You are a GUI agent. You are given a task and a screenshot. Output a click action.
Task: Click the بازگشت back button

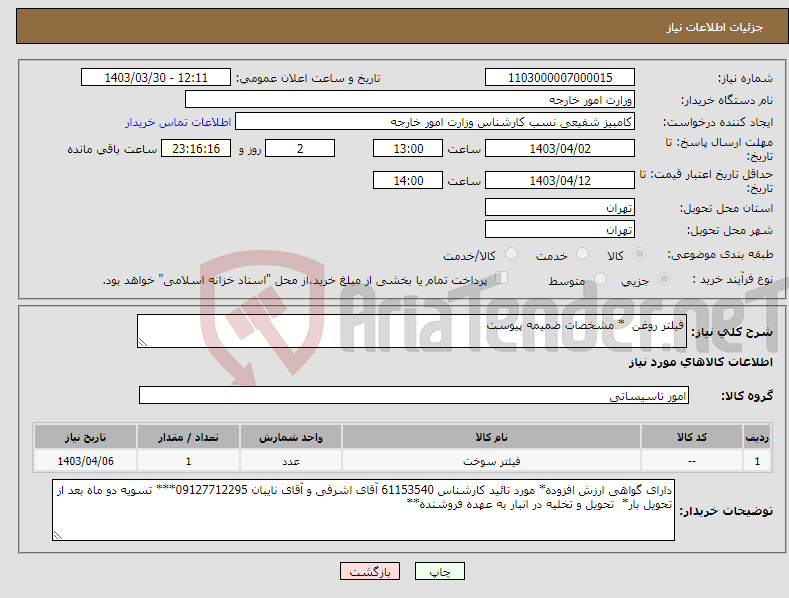(370, 571)
